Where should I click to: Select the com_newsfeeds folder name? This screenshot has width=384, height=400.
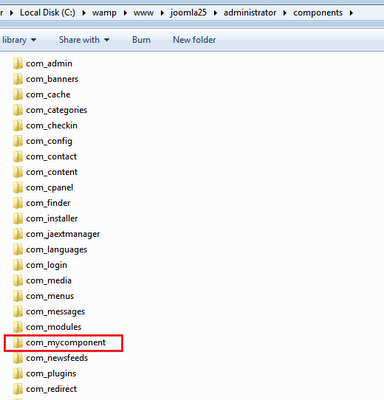57,358
